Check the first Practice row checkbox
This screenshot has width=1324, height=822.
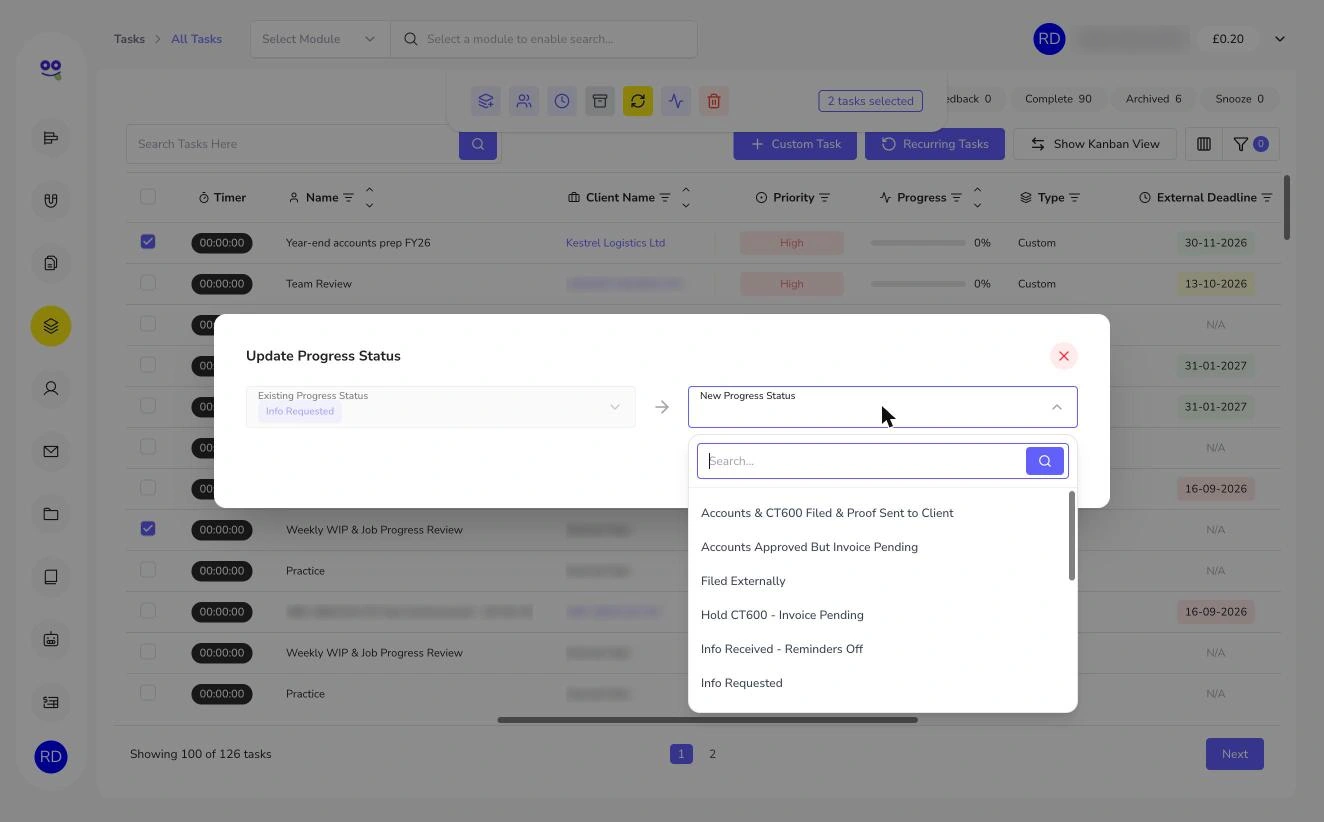click(x=148, y=570)
